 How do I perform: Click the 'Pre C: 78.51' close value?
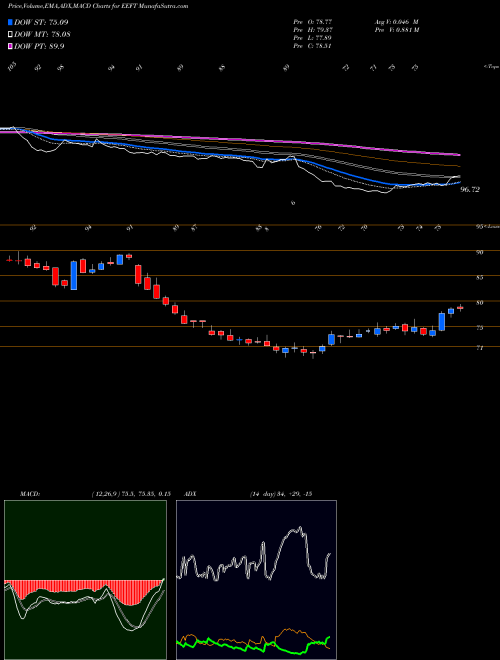[313, 45]
